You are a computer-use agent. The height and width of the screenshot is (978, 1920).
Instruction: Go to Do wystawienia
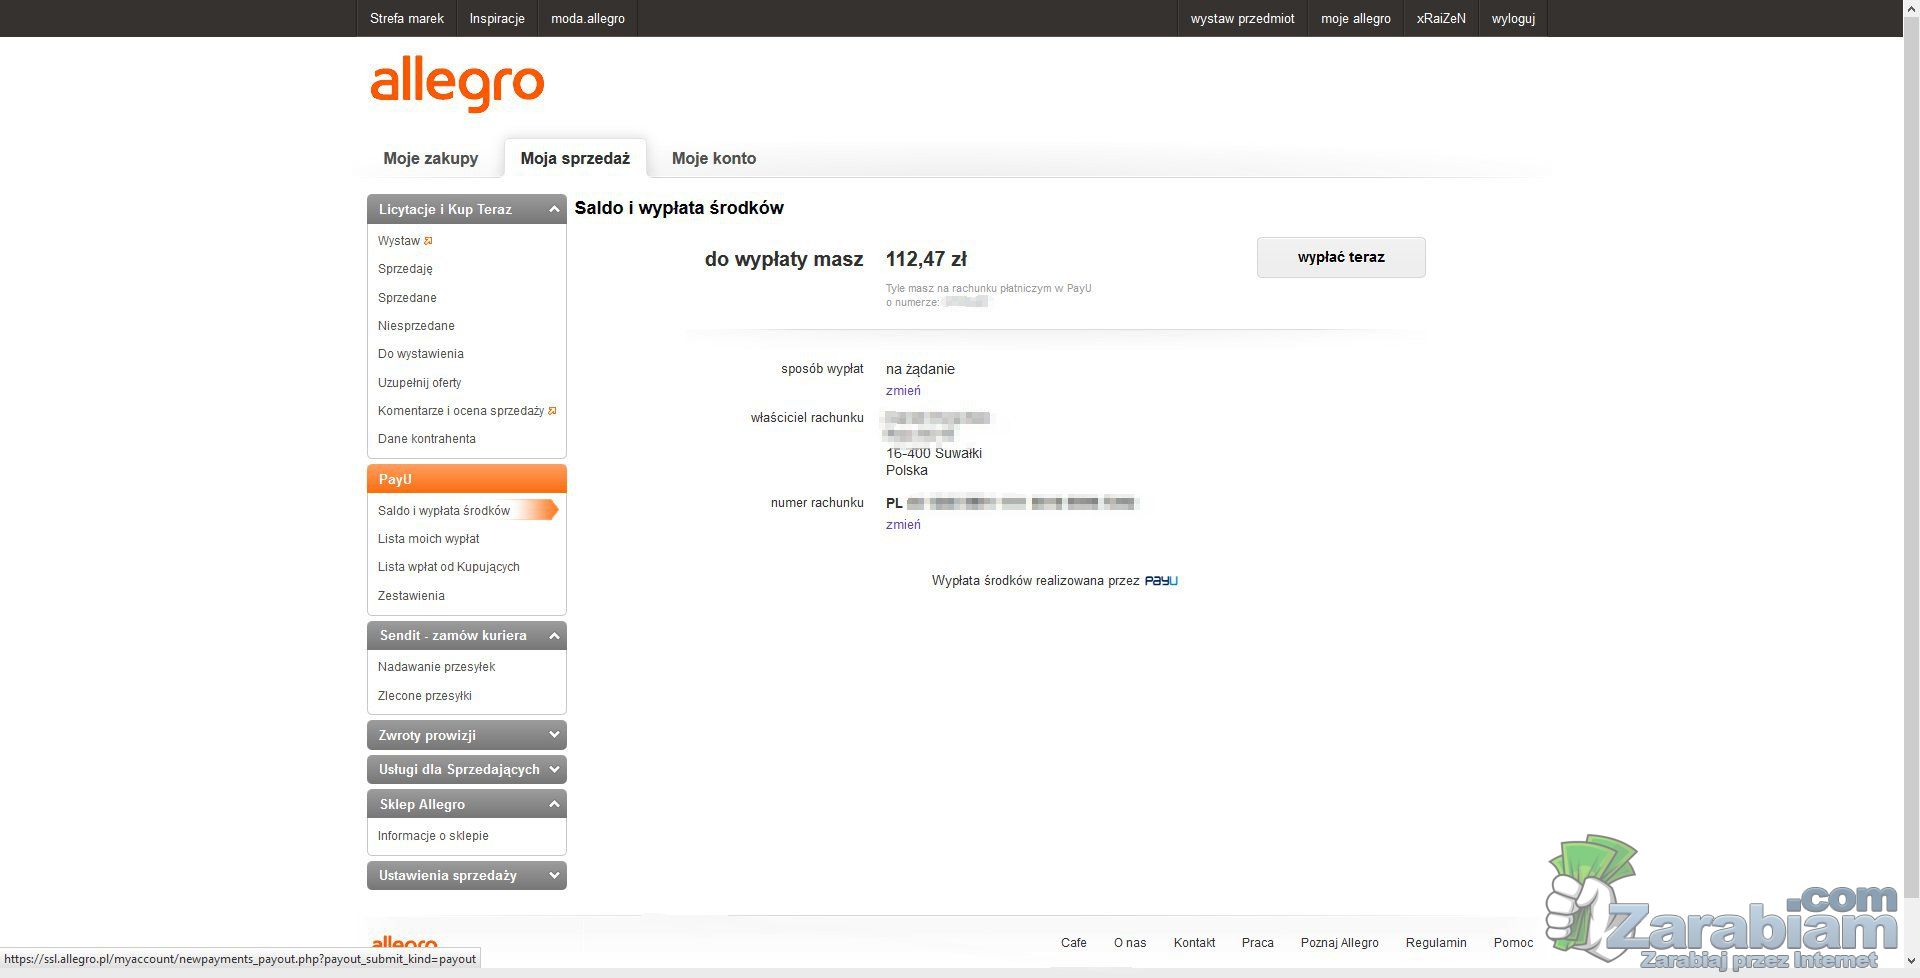coord(421,354)
